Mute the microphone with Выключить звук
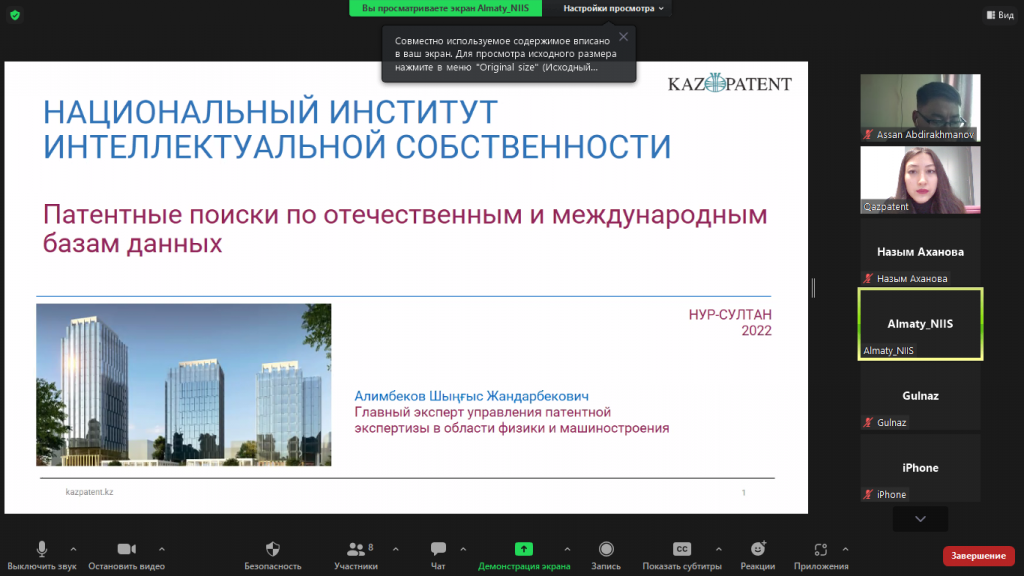The image size is (1024, 576). (x=42, y=549)
